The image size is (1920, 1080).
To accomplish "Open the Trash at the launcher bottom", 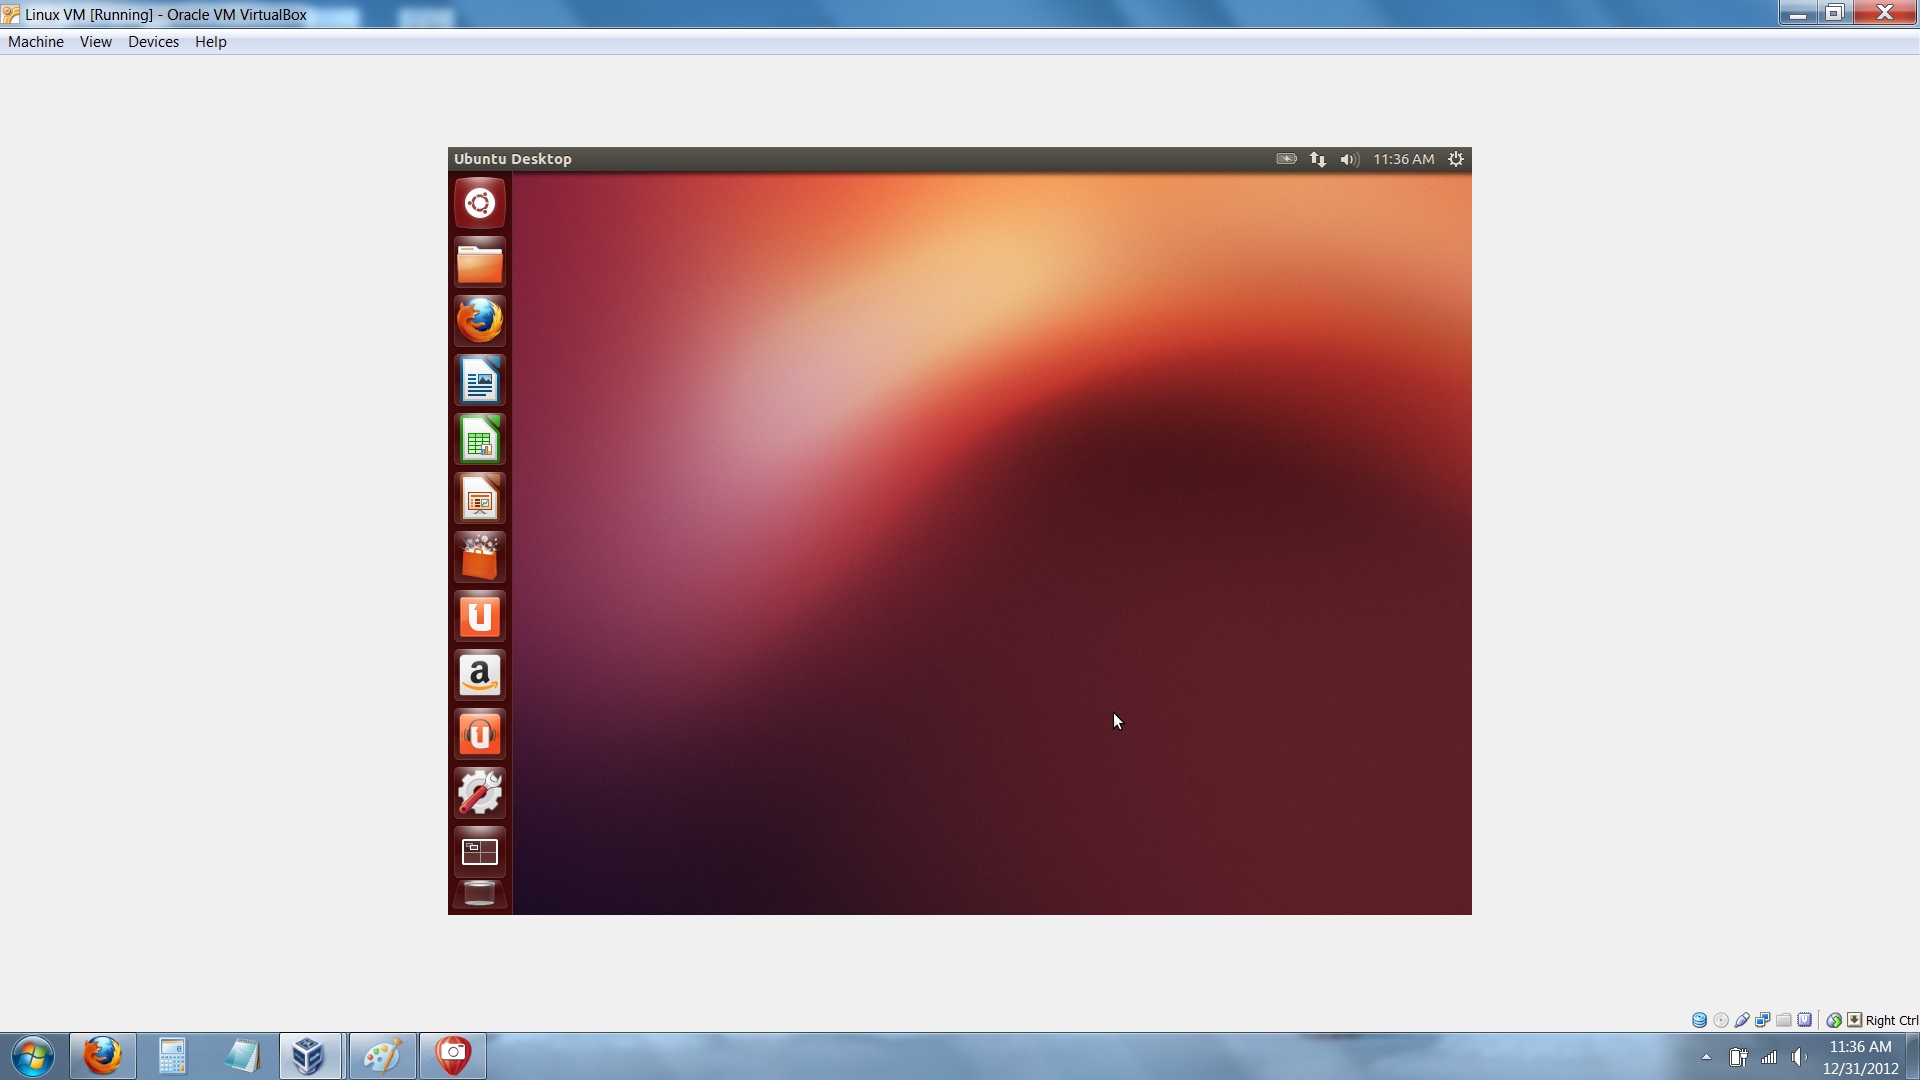I will tap(480, 893).
